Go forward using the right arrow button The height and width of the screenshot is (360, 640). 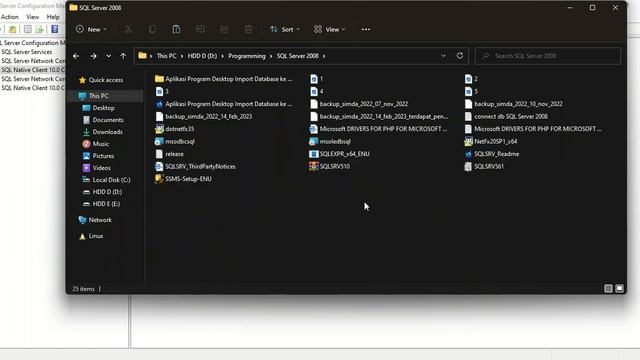tap(93, 56)
